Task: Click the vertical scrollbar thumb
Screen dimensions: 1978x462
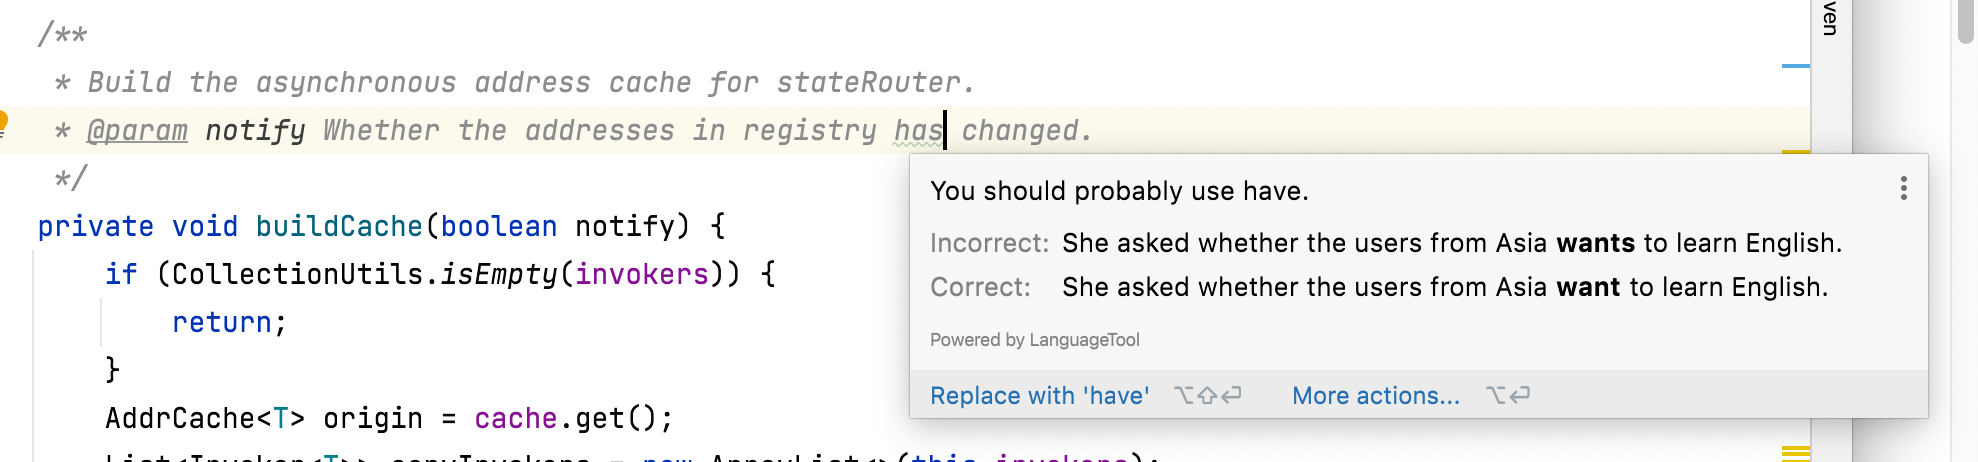Action: 1966,20
